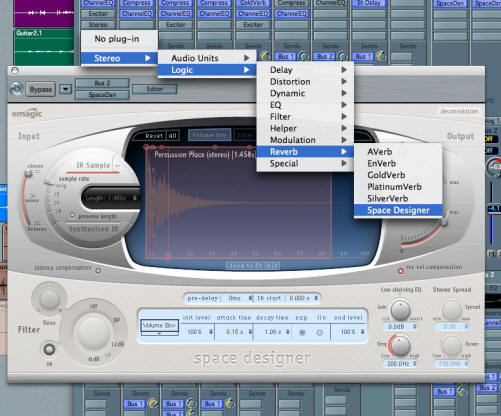Click the 0.0dB gain value field
Image resolution: width=501 pixels, height=416 pixels.
coord(399,327)
